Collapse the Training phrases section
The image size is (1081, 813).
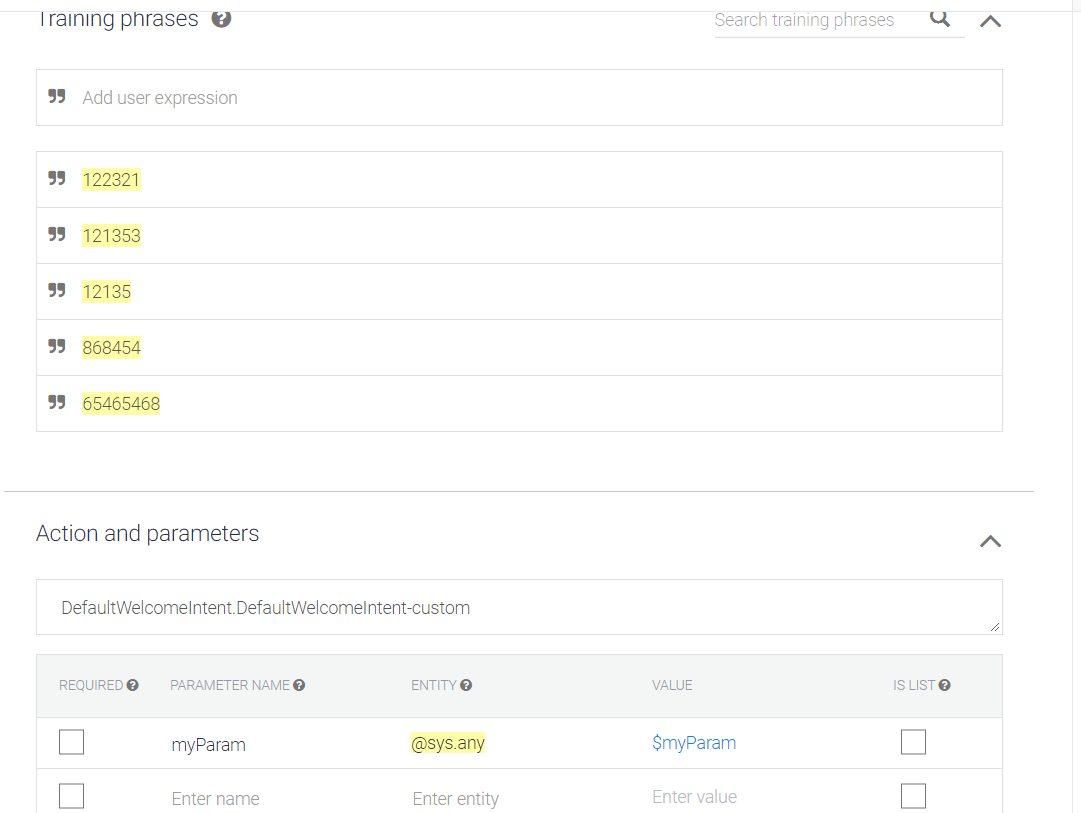click(991, 21)
